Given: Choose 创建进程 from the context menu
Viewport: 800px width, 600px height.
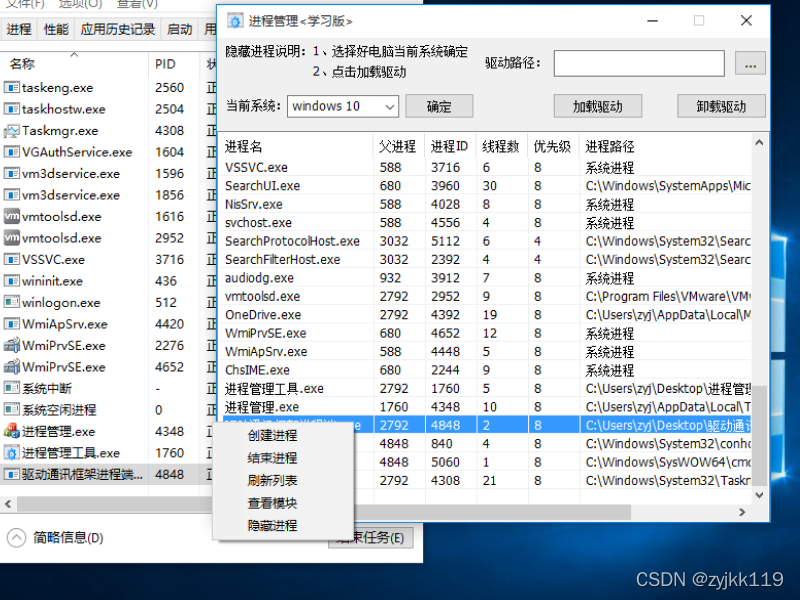Looking at the screenshot, I should click(x=272, y=435).
